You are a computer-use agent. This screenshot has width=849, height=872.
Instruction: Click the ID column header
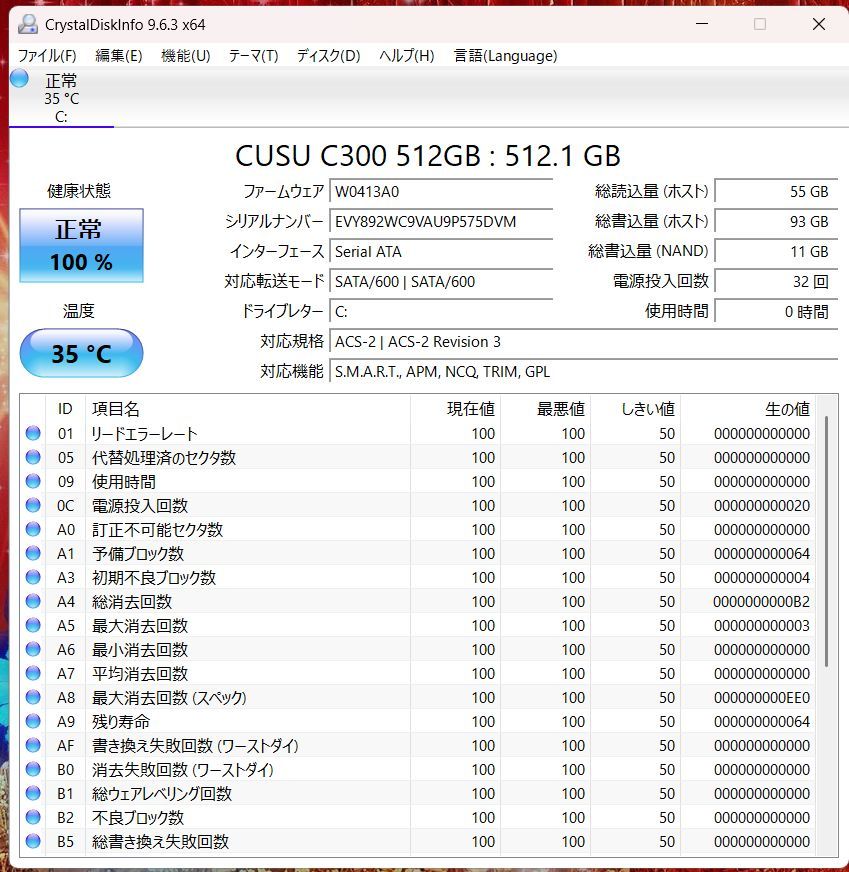pyautogui.click(x=65, y=409)
